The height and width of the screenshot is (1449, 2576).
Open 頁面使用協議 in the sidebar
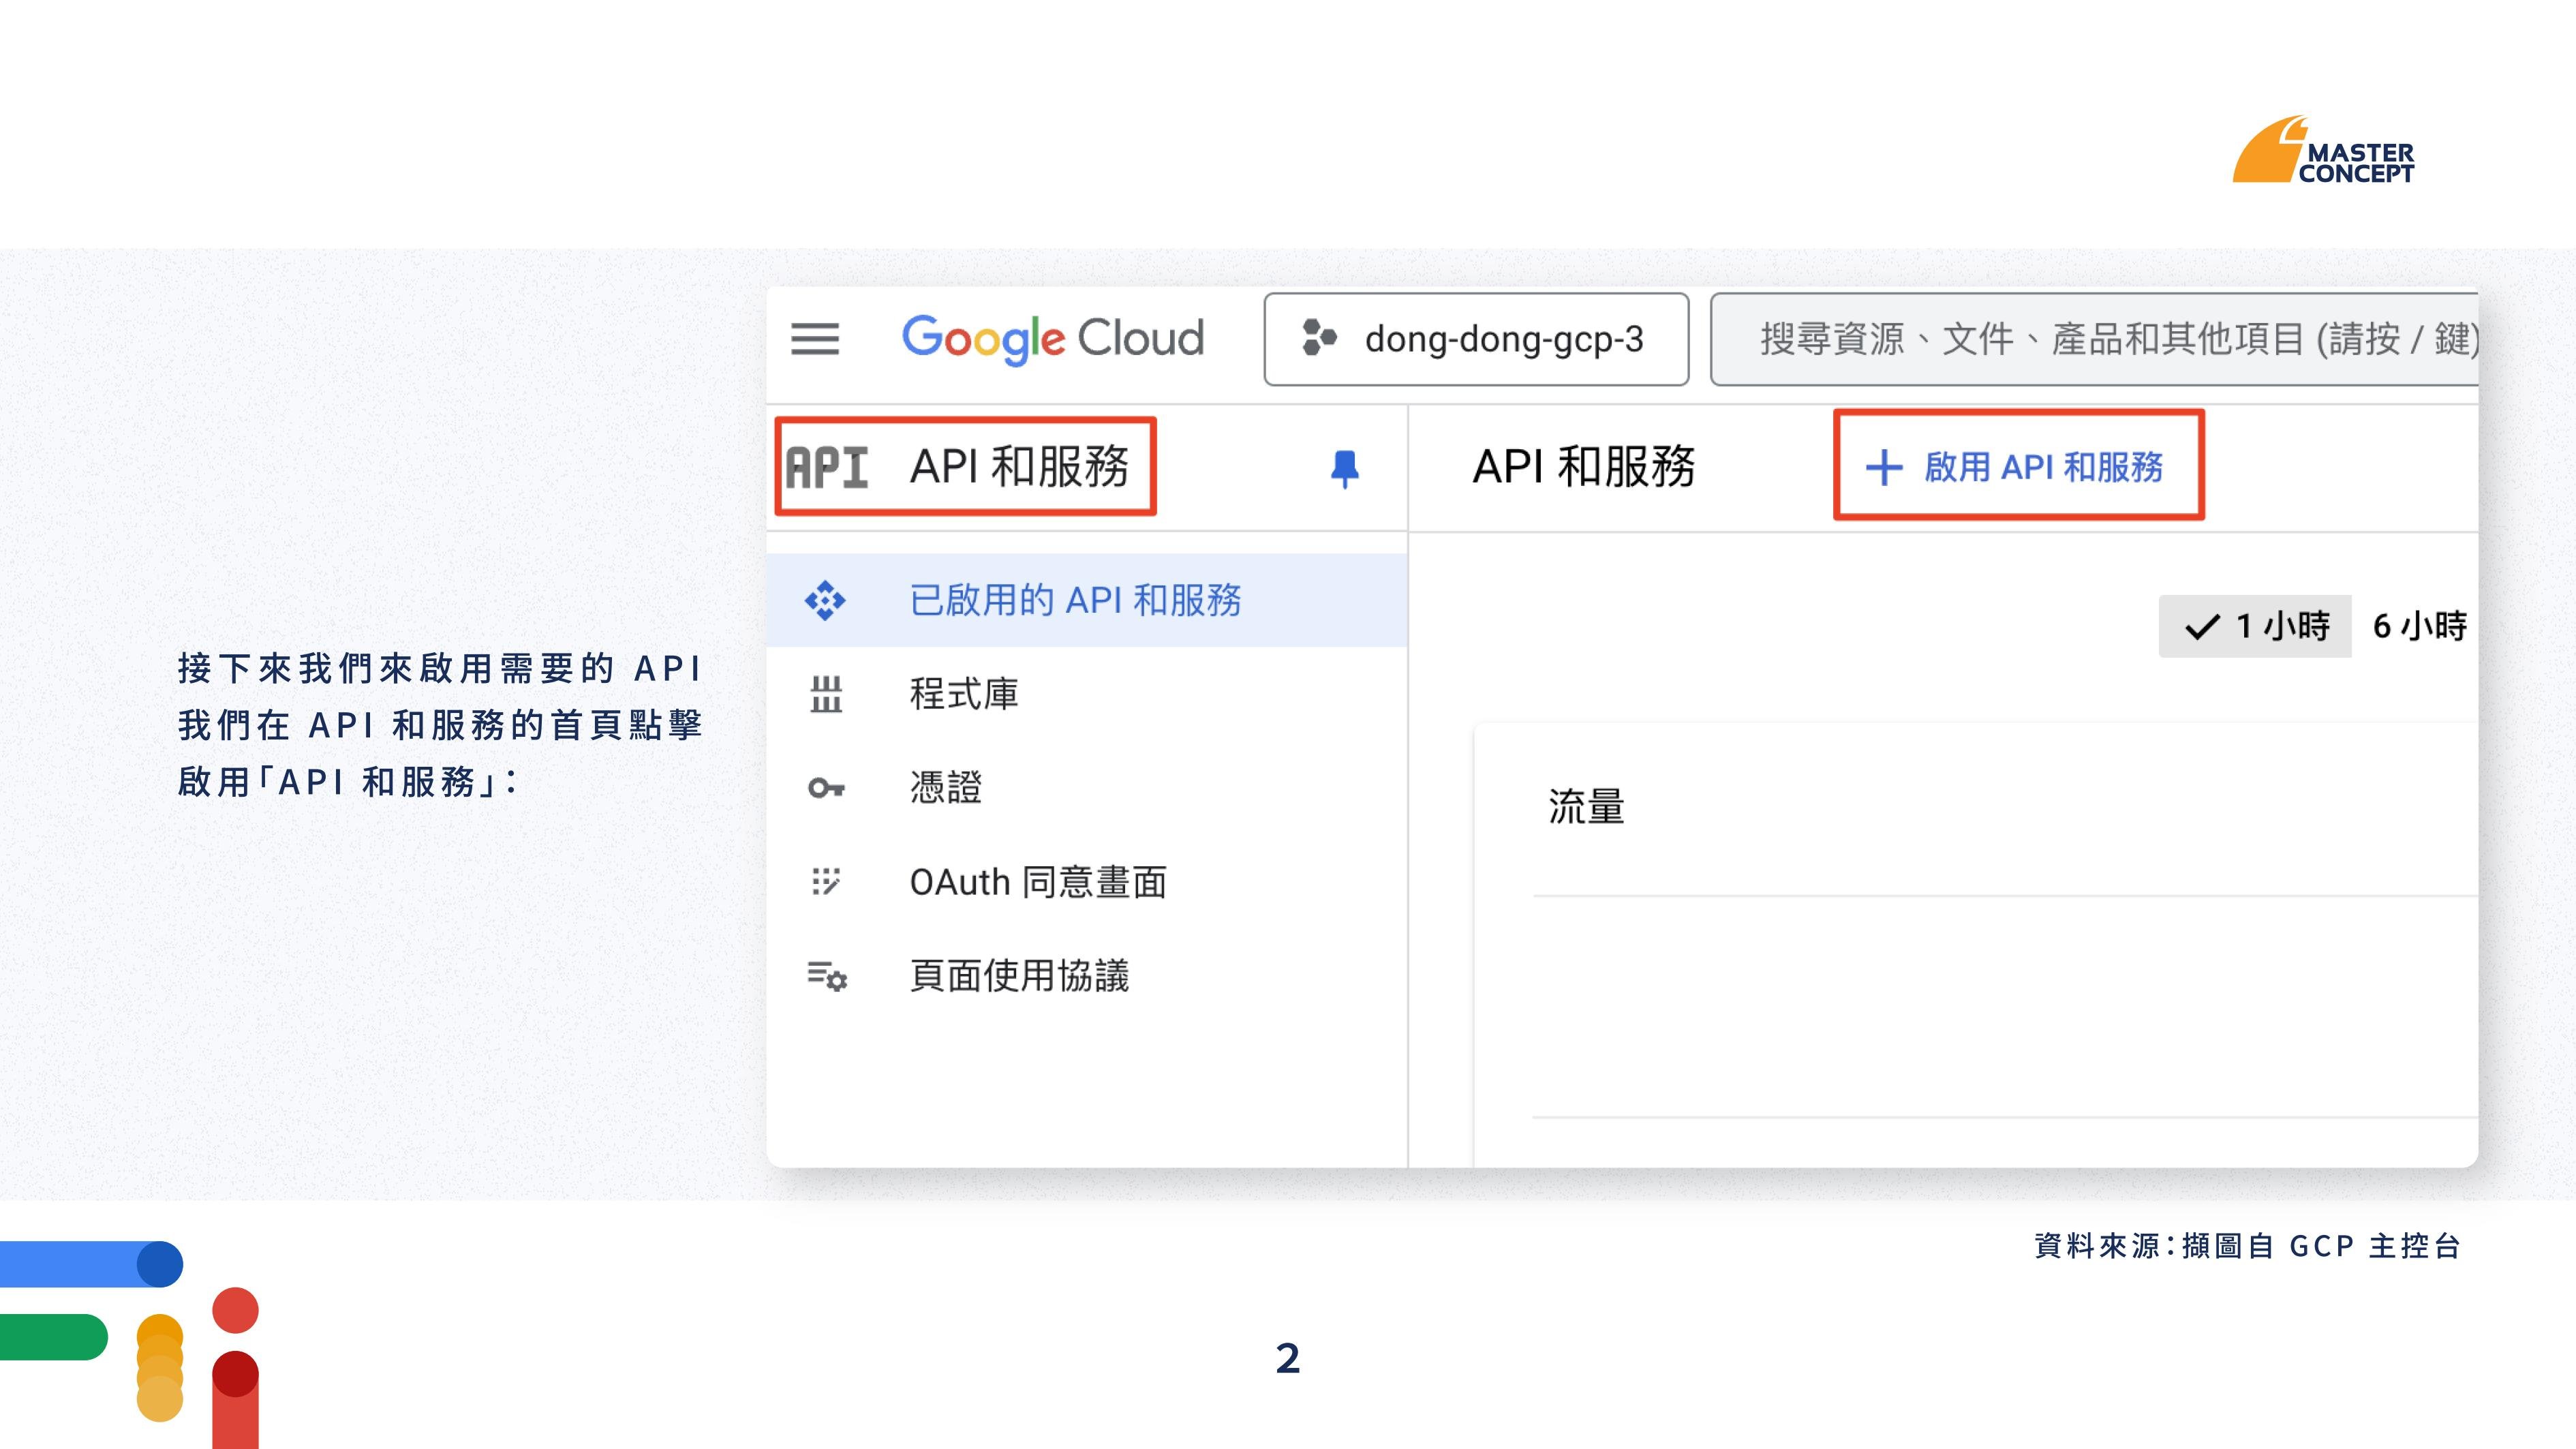click(1087, 975)
